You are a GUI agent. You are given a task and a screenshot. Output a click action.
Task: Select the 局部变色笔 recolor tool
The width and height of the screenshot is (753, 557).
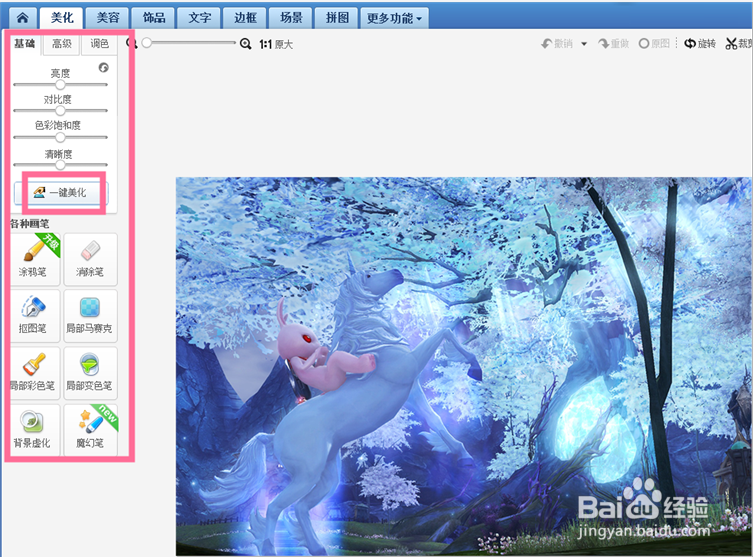(x=90, y=373)
